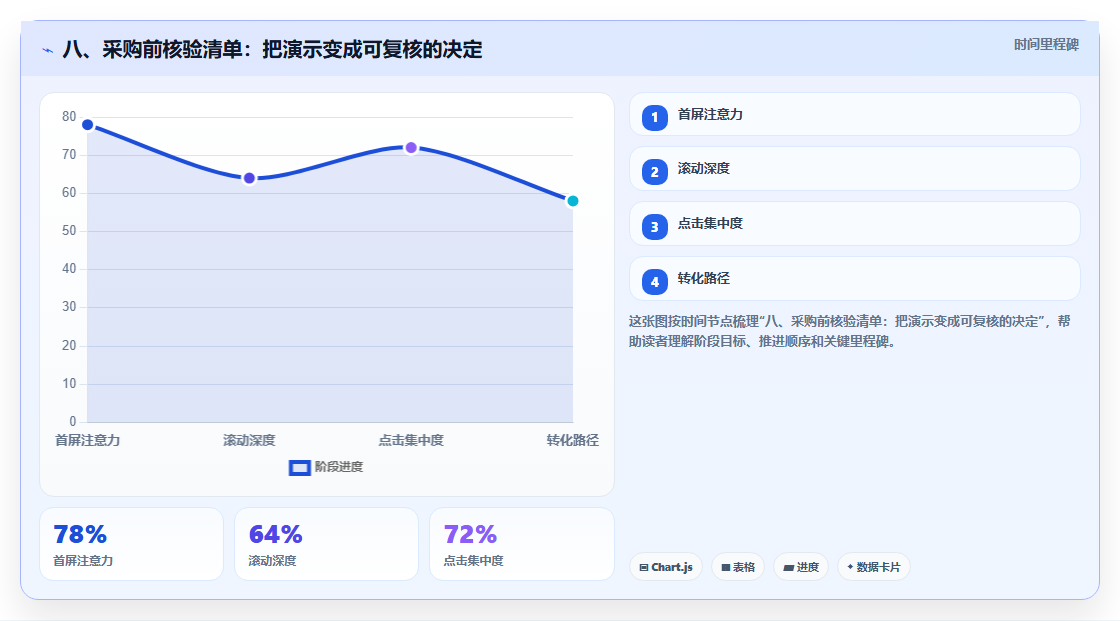
Task: Open the 点击集中度 milestone row
Action: click(x=854, y=224)
